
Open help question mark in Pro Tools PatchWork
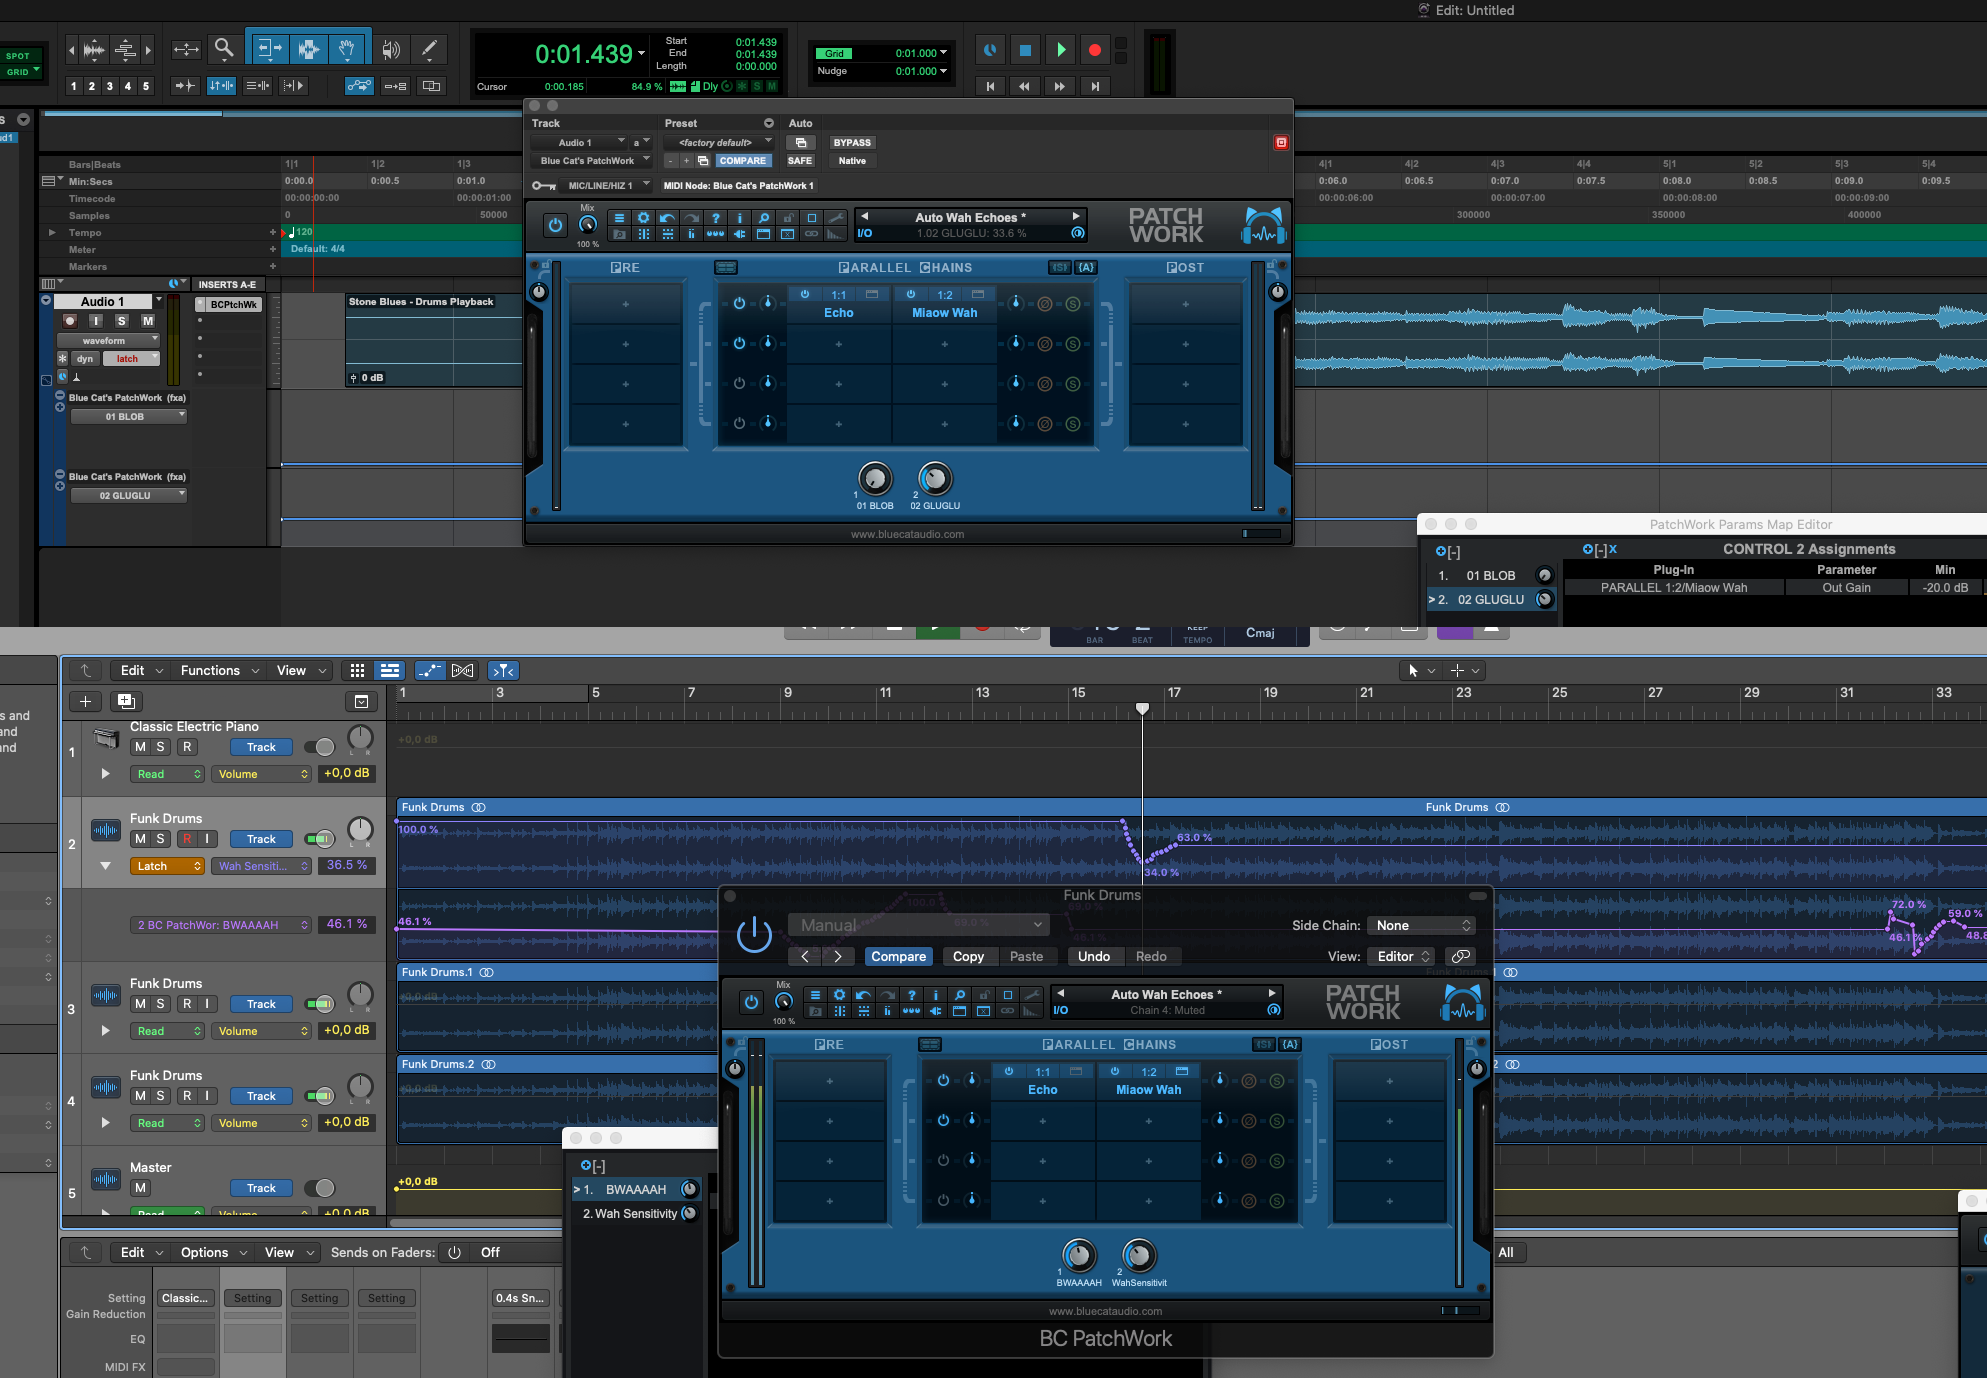715,218
